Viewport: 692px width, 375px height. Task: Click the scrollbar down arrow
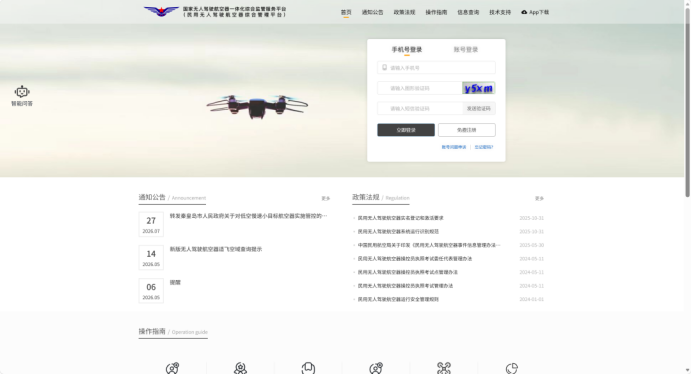[688, 371]
